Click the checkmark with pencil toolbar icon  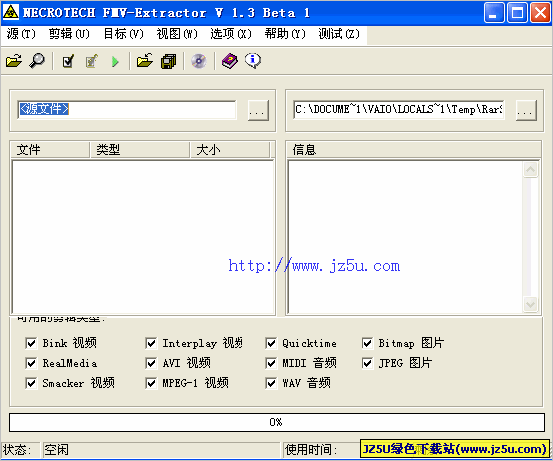[x=92, y=61]
